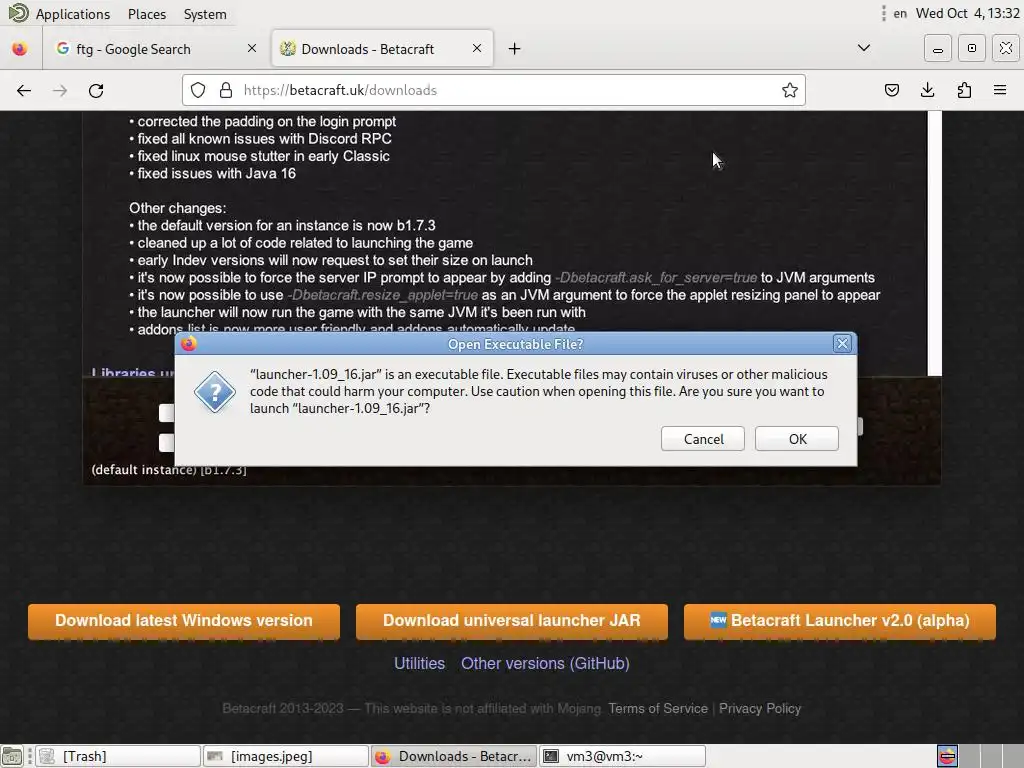Follow the Utilities link
This screenshot has width=1024, height=768.
pos(419,664)
